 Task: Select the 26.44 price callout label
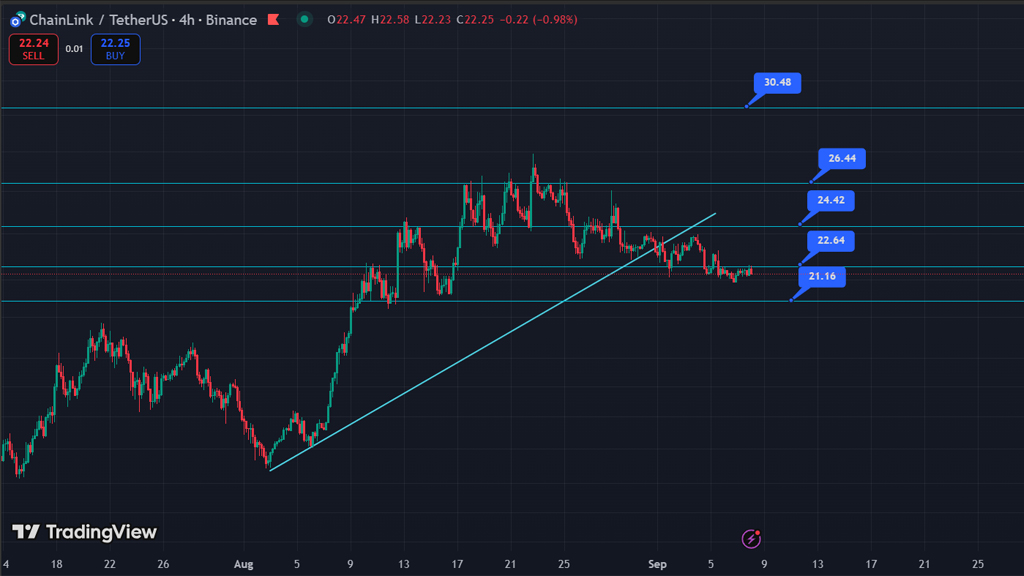click(x=842, y=159)
